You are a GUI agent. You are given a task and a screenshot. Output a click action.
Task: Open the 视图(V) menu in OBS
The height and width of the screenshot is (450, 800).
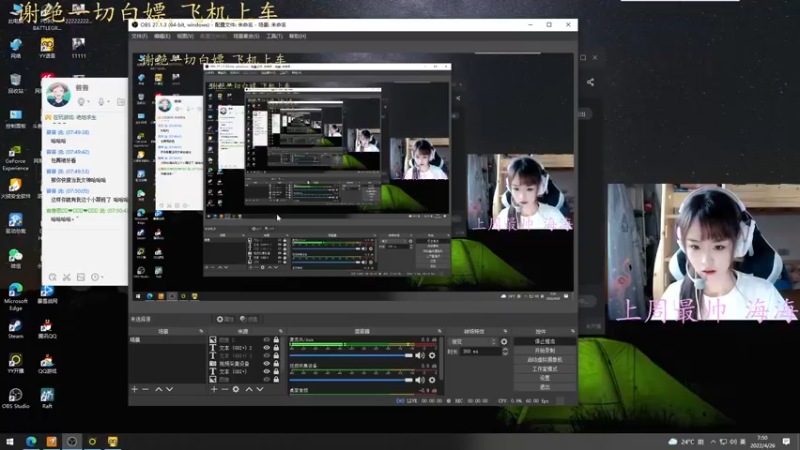tap(185, 36)
